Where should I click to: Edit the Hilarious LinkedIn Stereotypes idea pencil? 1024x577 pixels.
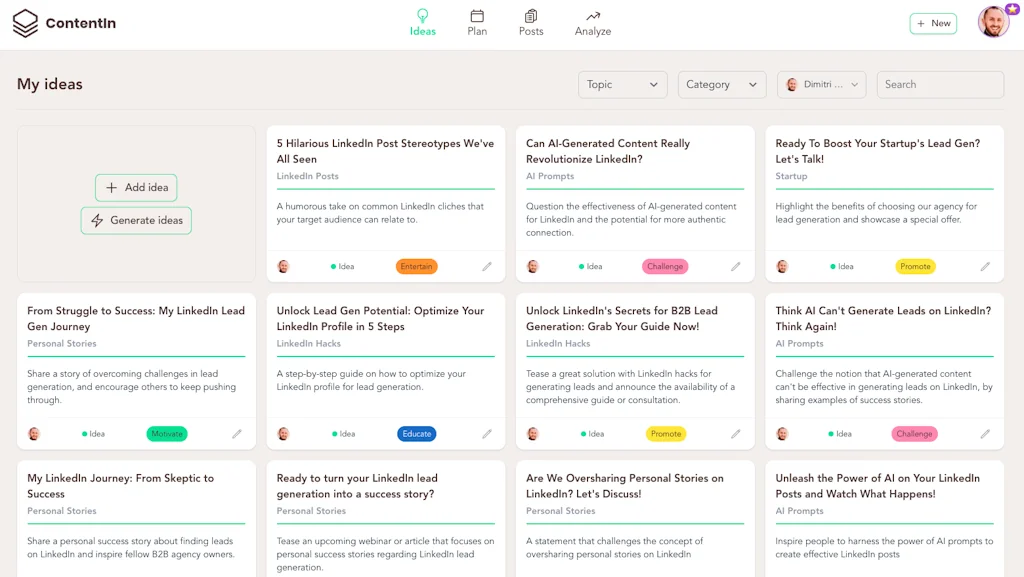[x=487, y=267]
